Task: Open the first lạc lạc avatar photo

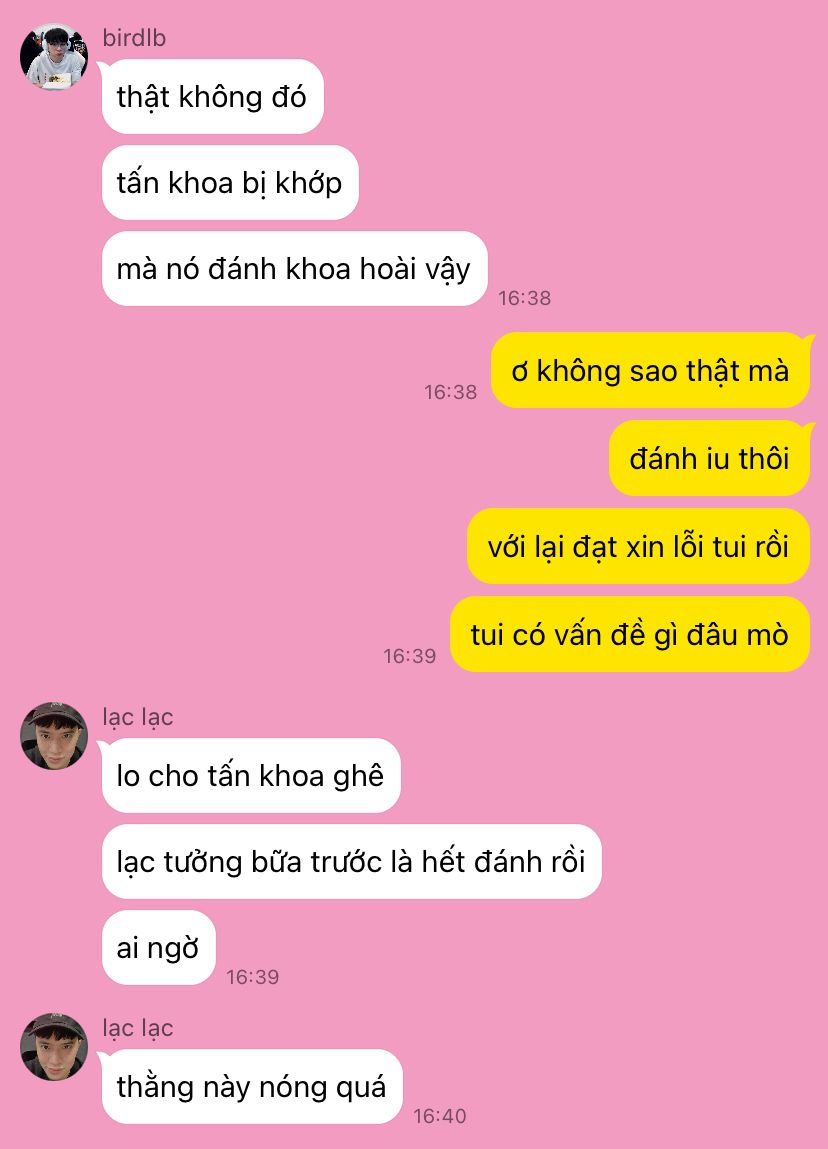Action: pyautogui.click(x=53, y=736)
